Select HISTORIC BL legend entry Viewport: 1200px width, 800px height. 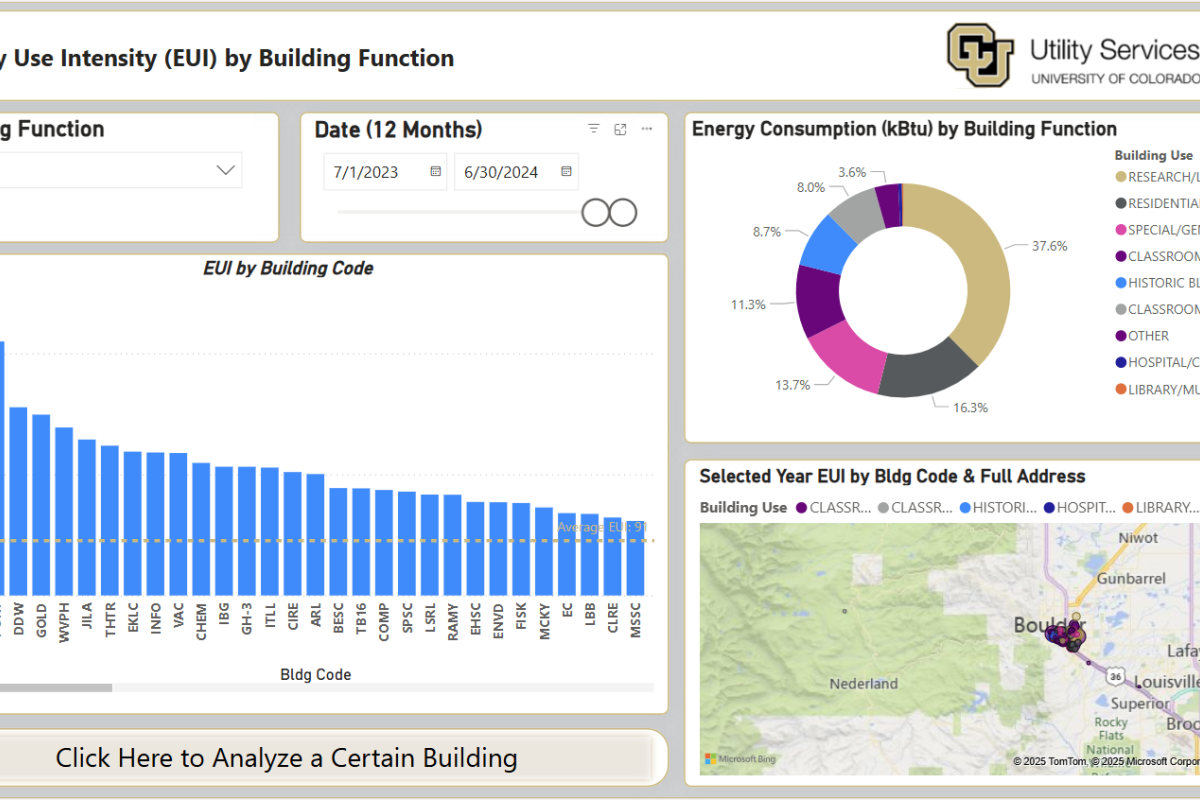coord(1157,283)
